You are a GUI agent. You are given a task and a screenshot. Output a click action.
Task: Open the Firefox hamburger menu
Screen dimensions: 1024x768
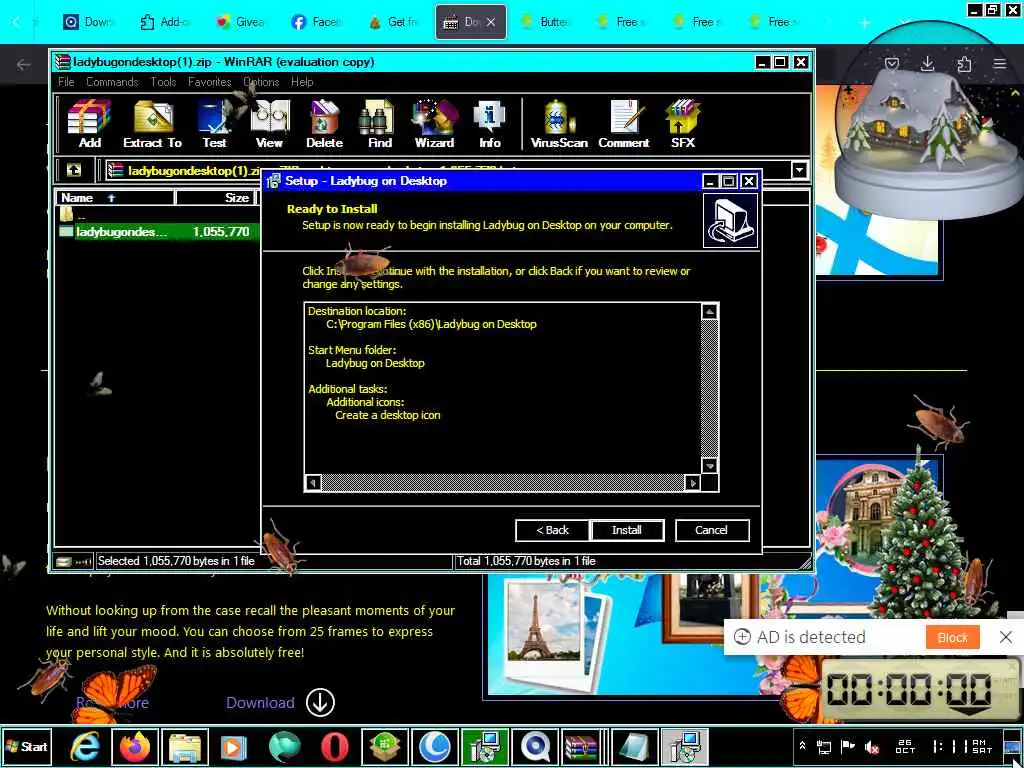(1000, 63)
